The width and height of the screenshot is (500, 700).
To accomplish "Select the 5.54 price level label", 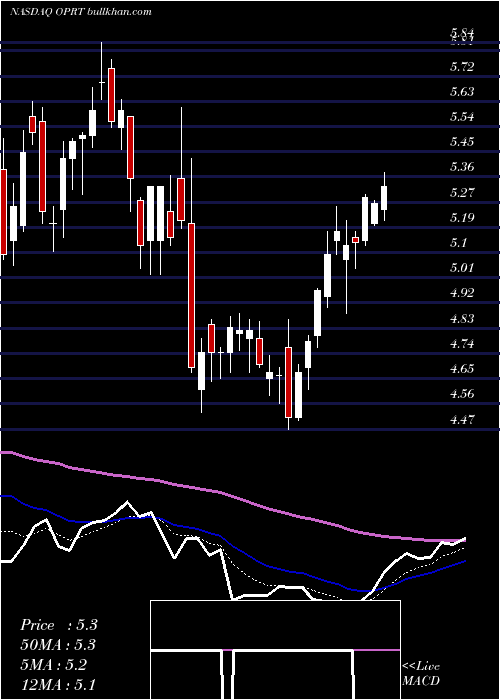I will [x=462, y=117].
